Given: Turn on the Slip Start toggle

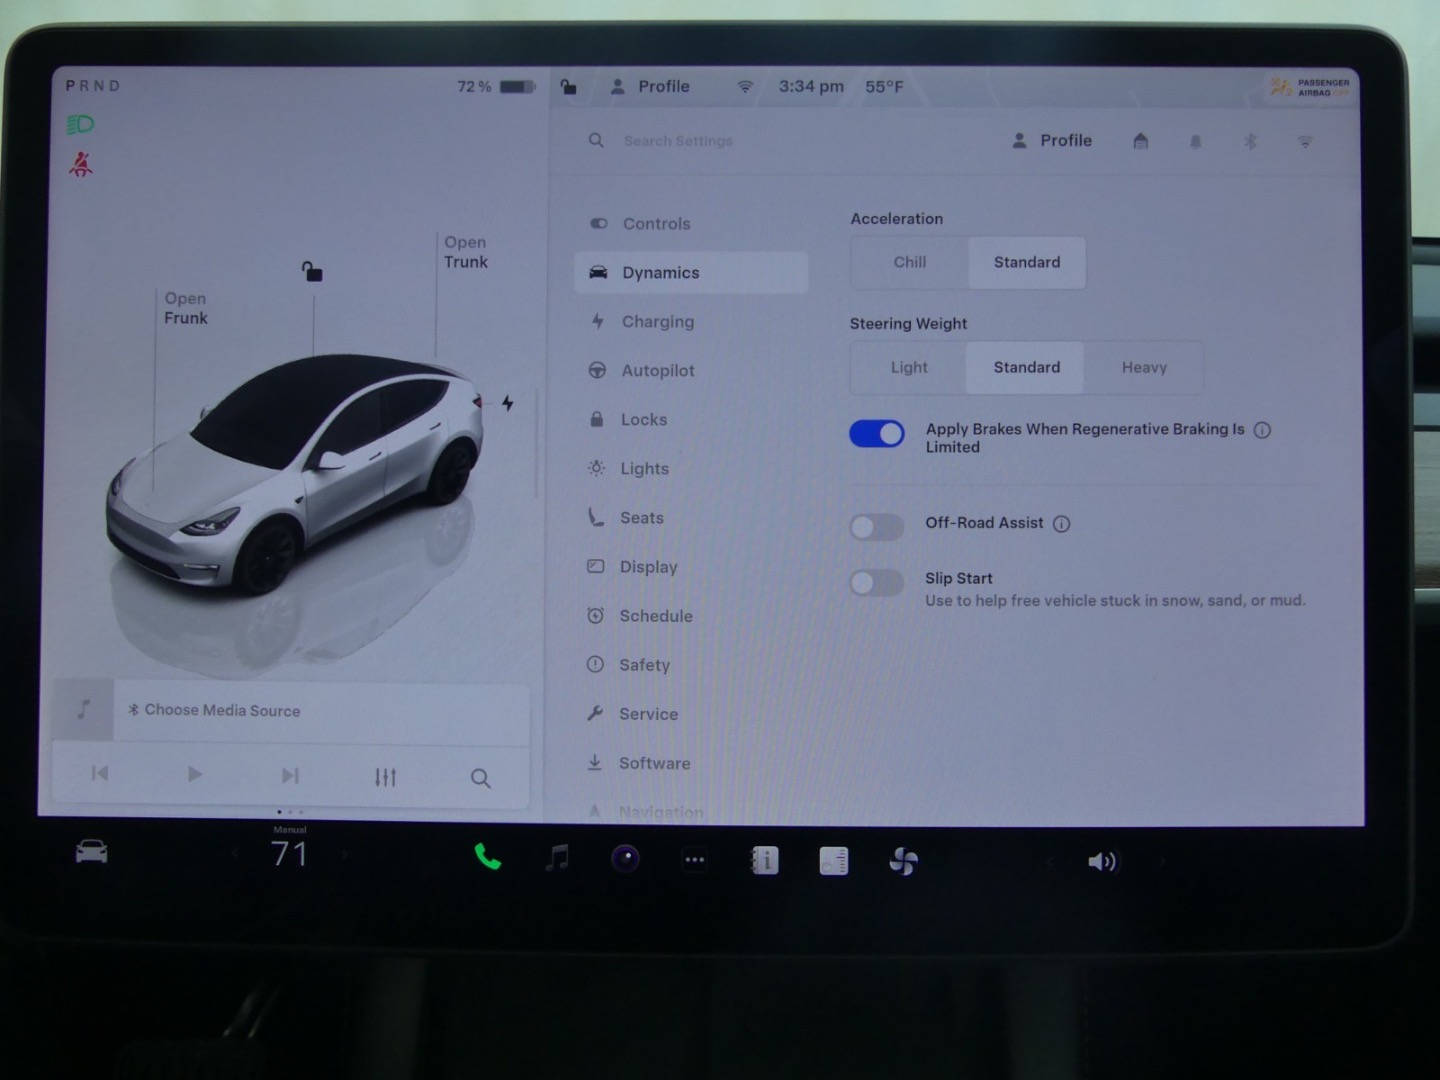Looking at the screenshot, I should coord(877,583).
